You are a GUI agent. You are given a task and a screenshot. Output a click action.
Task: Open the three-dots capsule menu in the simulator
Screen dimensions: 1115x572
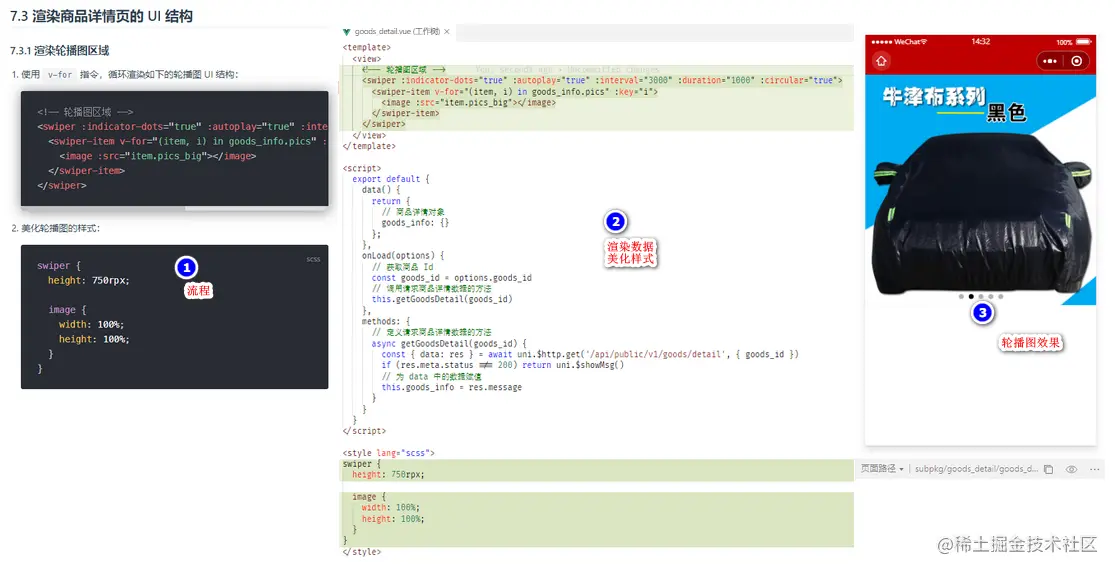(1050, 61)
